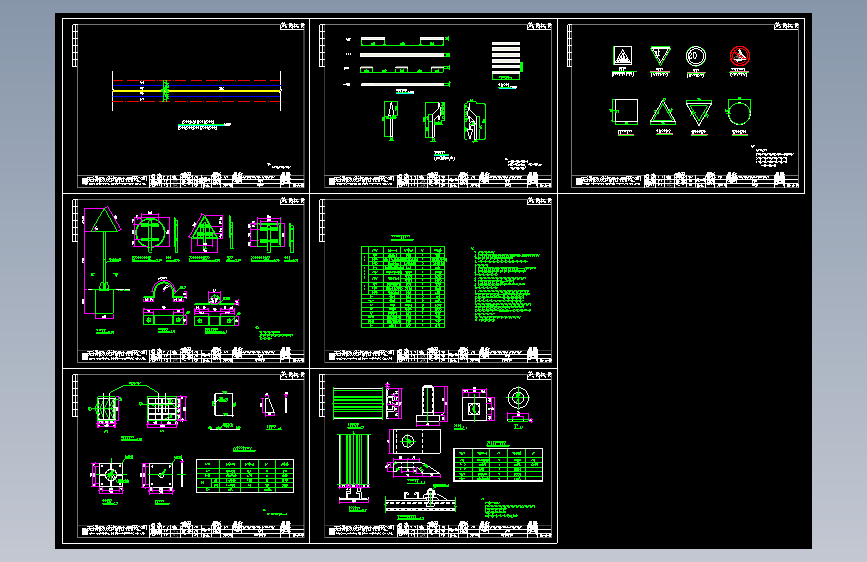The width and height of the screenshot is (867, 562).
Task: Select the arched clamp bracket detail
Action: (x=164, y=291)
